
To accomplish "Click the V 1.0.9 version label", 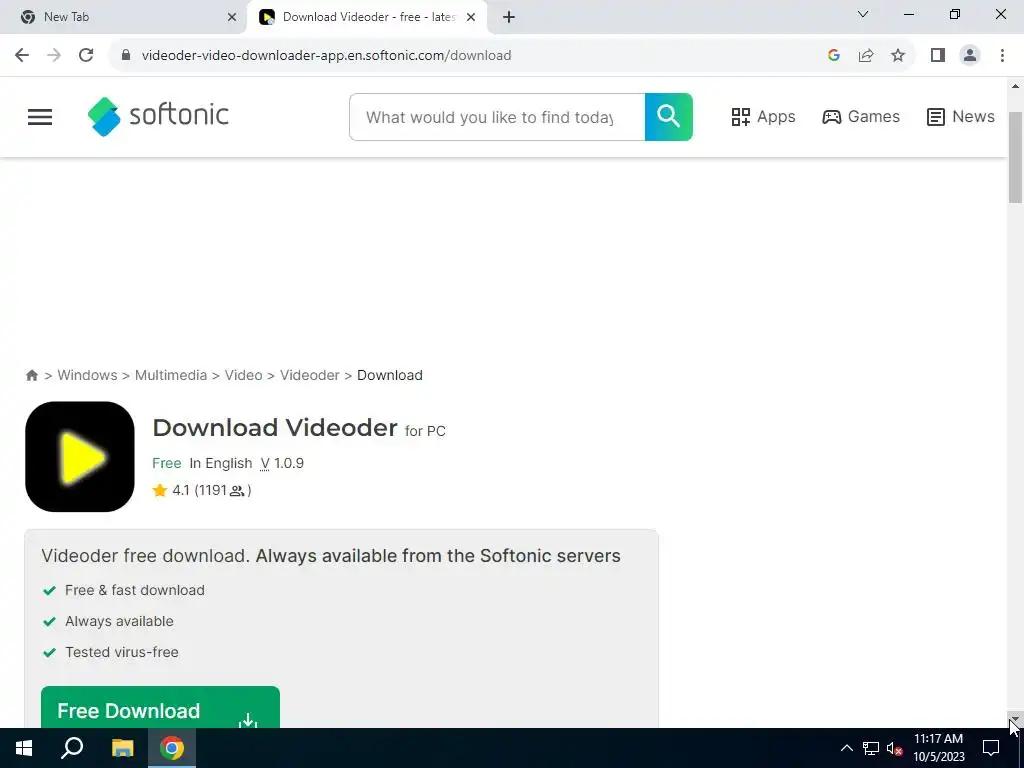I will tap(282, 464).
